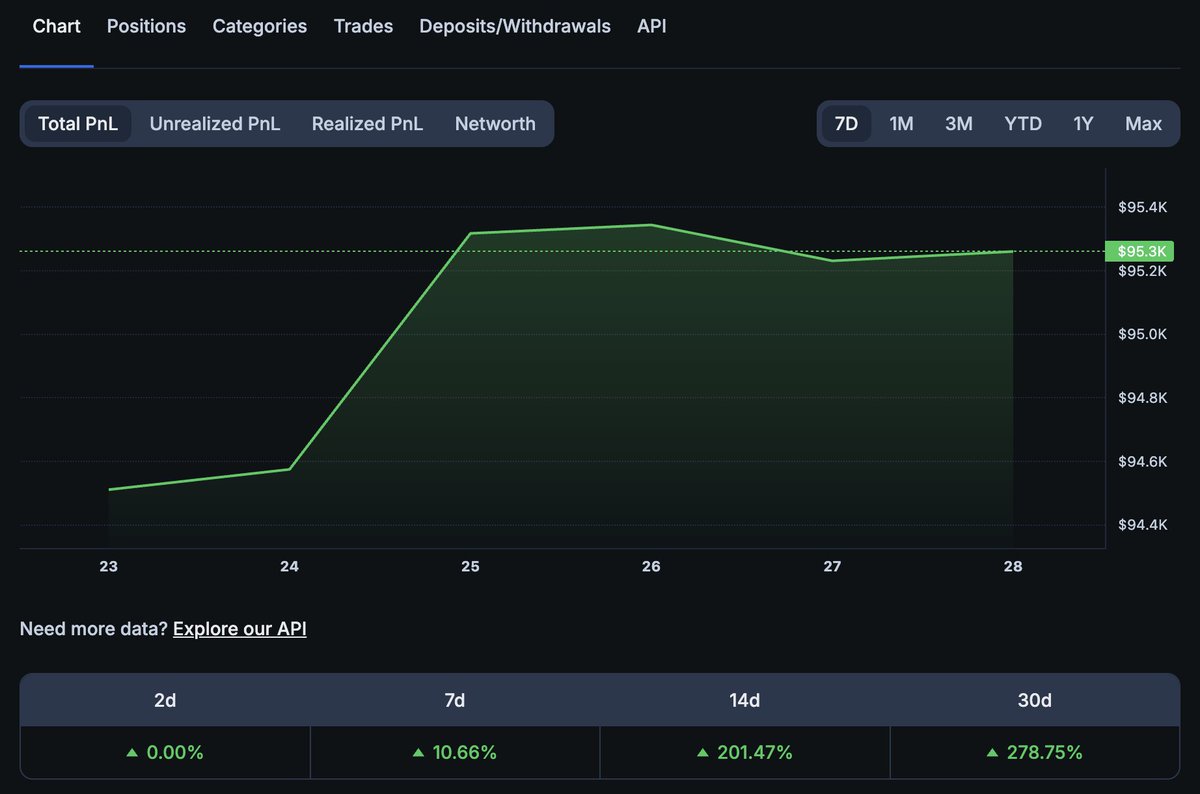Open the Categories tab
Viewport: 1200px width, 794px height.
(x=260, y=27)
